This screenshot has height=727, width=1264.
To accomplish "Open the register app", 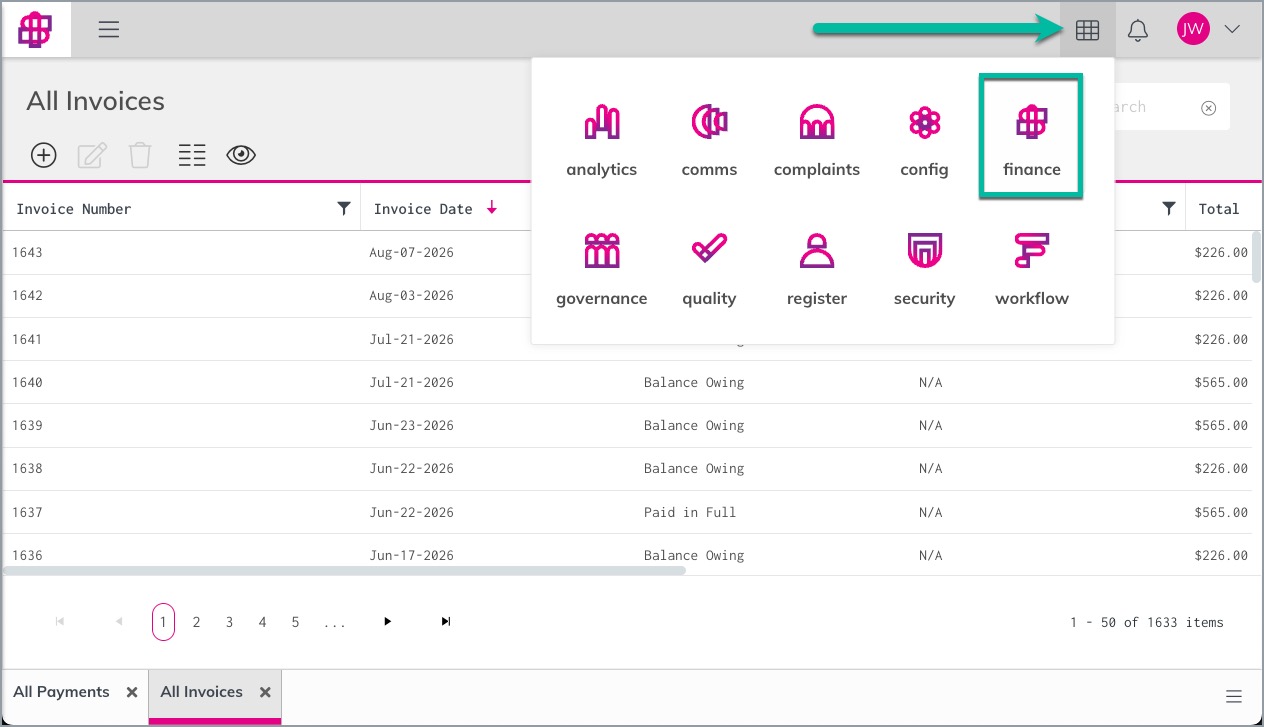I will tap(816, 269).
